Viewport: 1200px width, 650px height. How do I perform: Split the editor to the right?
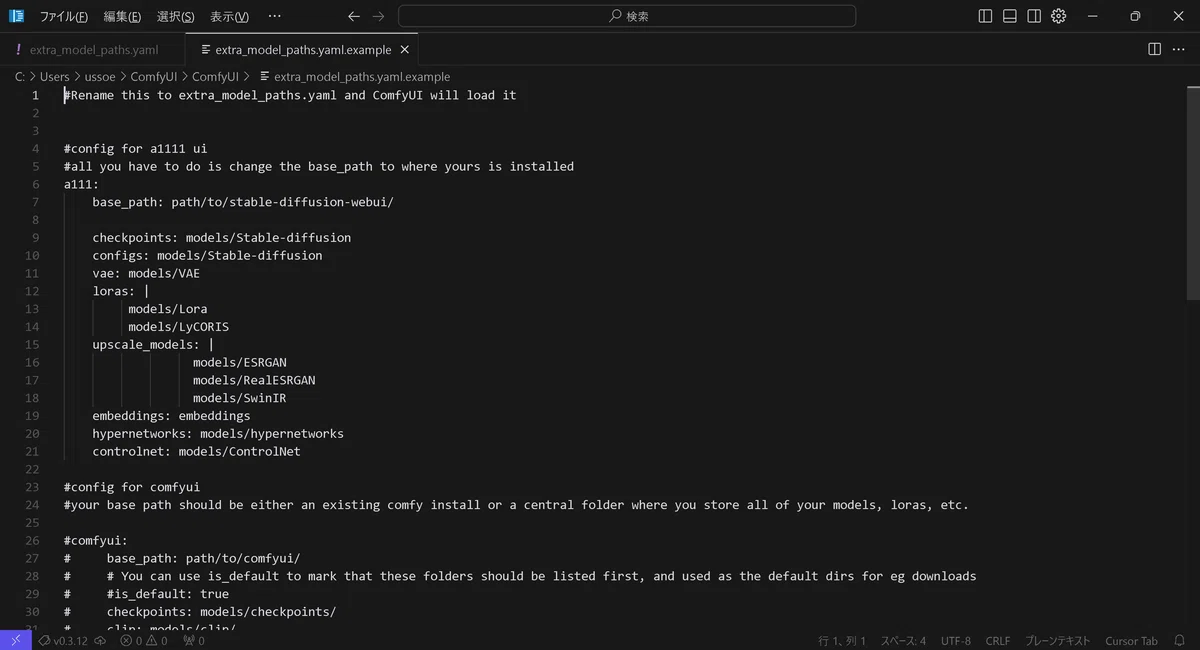(x=1154, y=49)
